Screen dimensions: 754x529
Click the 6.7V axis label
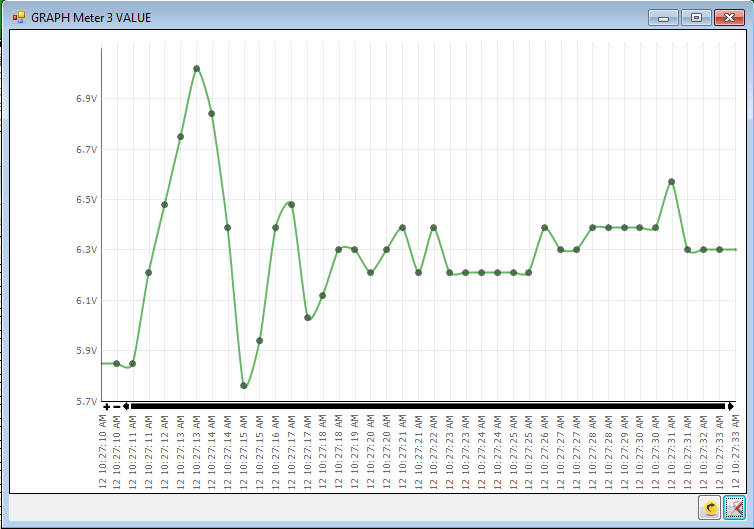pyautogui.click(x=87, y=150)
